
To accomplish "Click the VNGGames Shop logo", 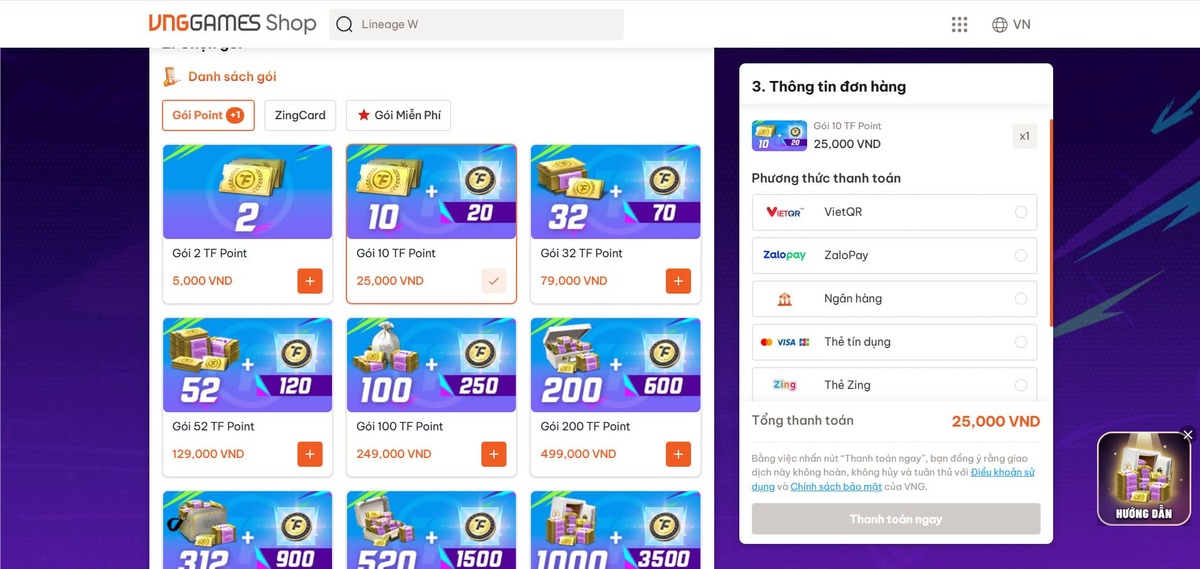I will pos(232,23).
